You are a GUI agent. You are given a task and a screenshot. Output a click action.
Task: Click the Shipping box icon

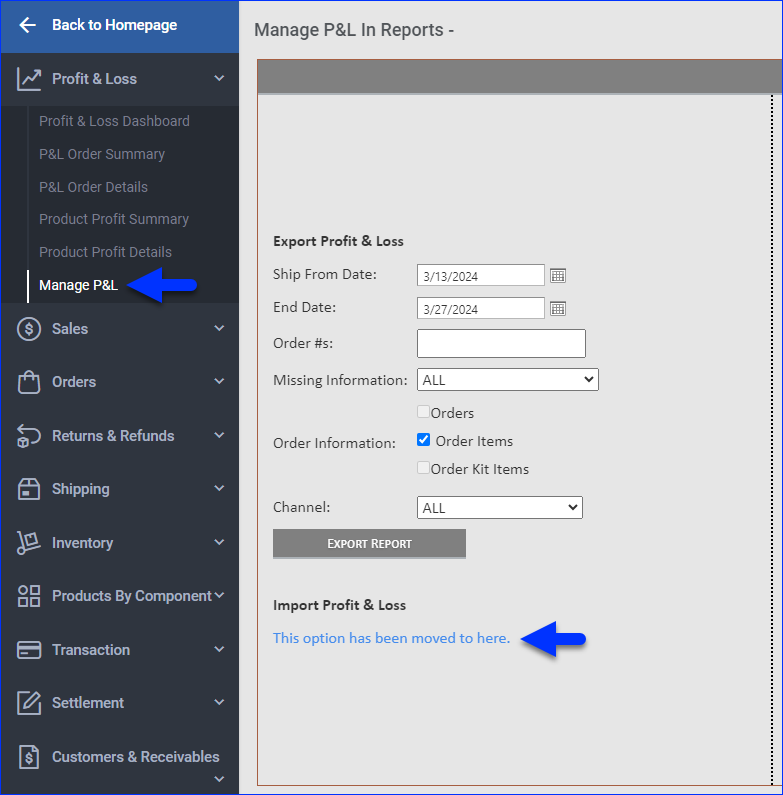click(x=29, y=489)
